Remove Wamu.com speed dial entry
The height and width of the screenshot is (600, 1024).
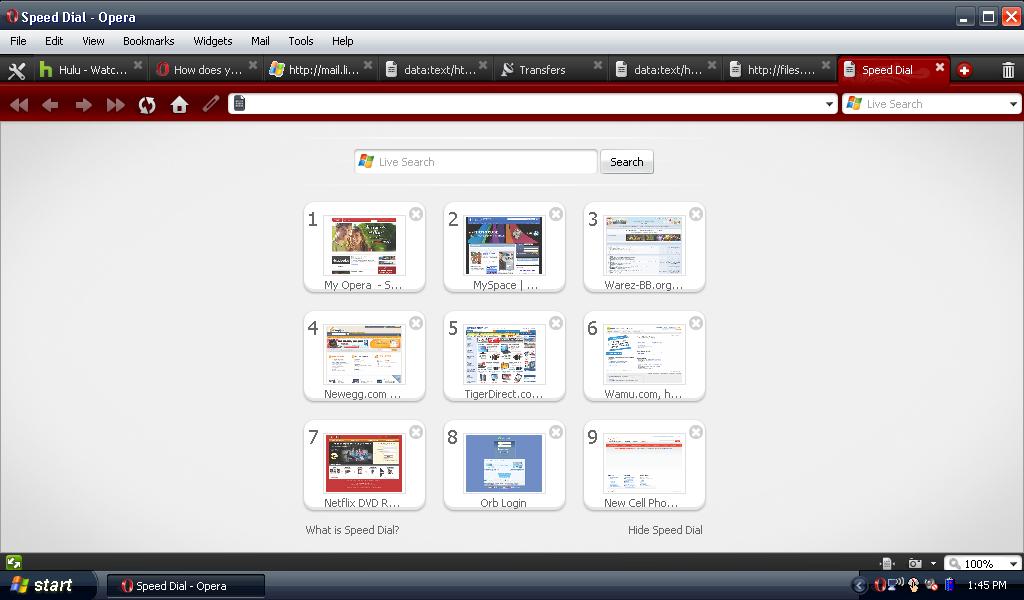(696, 323)
